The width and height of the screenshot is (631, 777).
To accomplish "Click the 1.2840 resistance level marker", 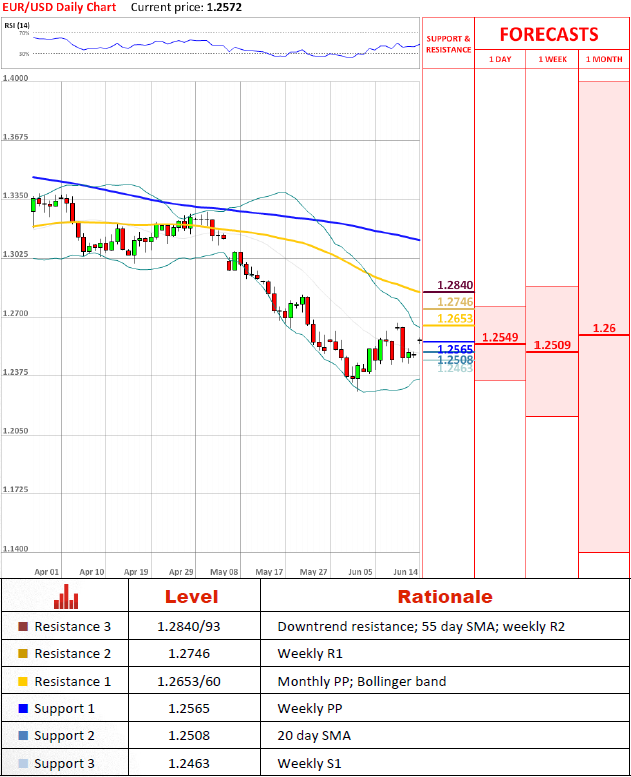I will pos(455,285).
